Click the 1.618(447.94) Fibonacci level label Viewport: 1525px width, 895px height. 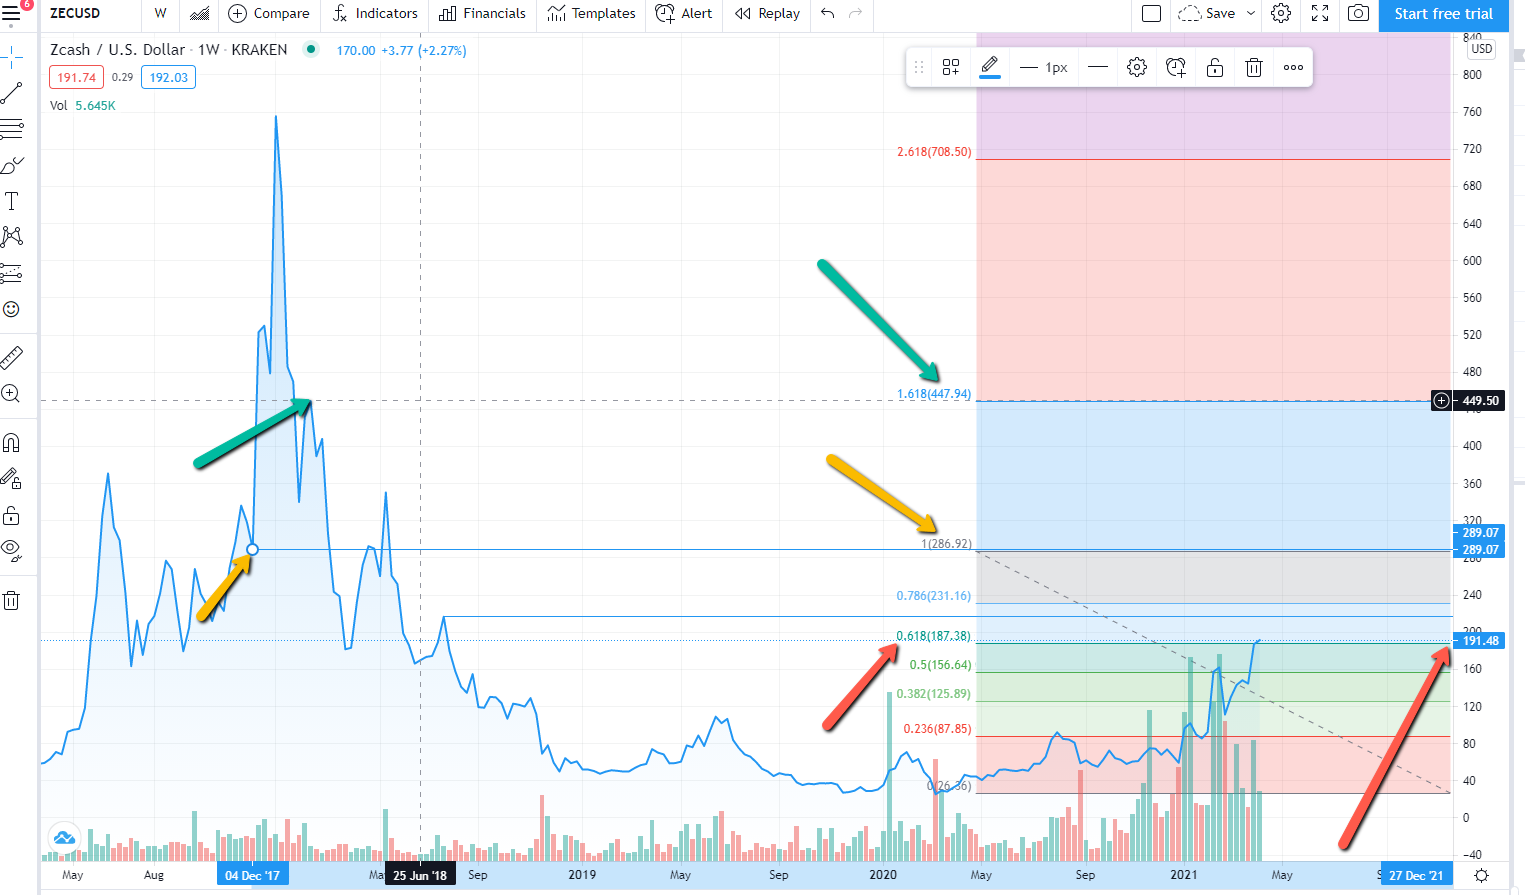pyautogui.click(x=934, y=394)
